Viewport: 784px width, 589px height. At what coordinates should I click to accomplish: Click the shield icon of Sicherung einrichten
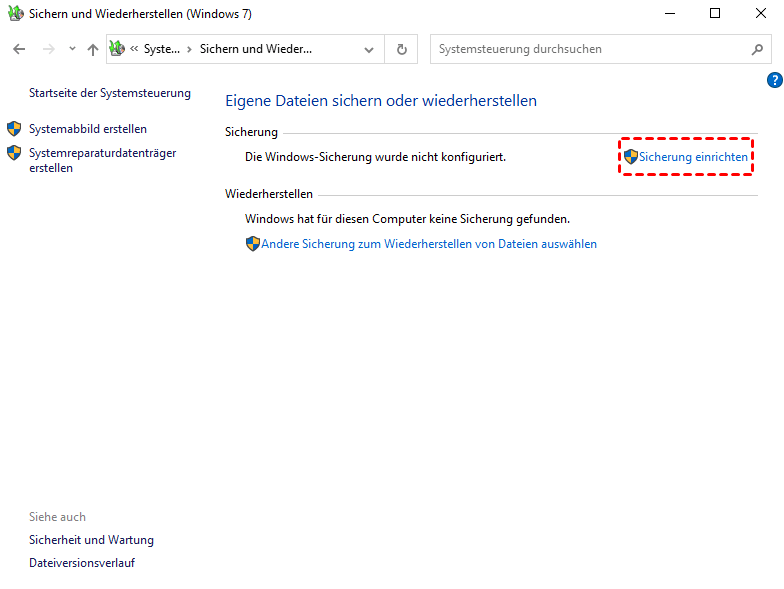pyautogui.click(x=631, y=156)
